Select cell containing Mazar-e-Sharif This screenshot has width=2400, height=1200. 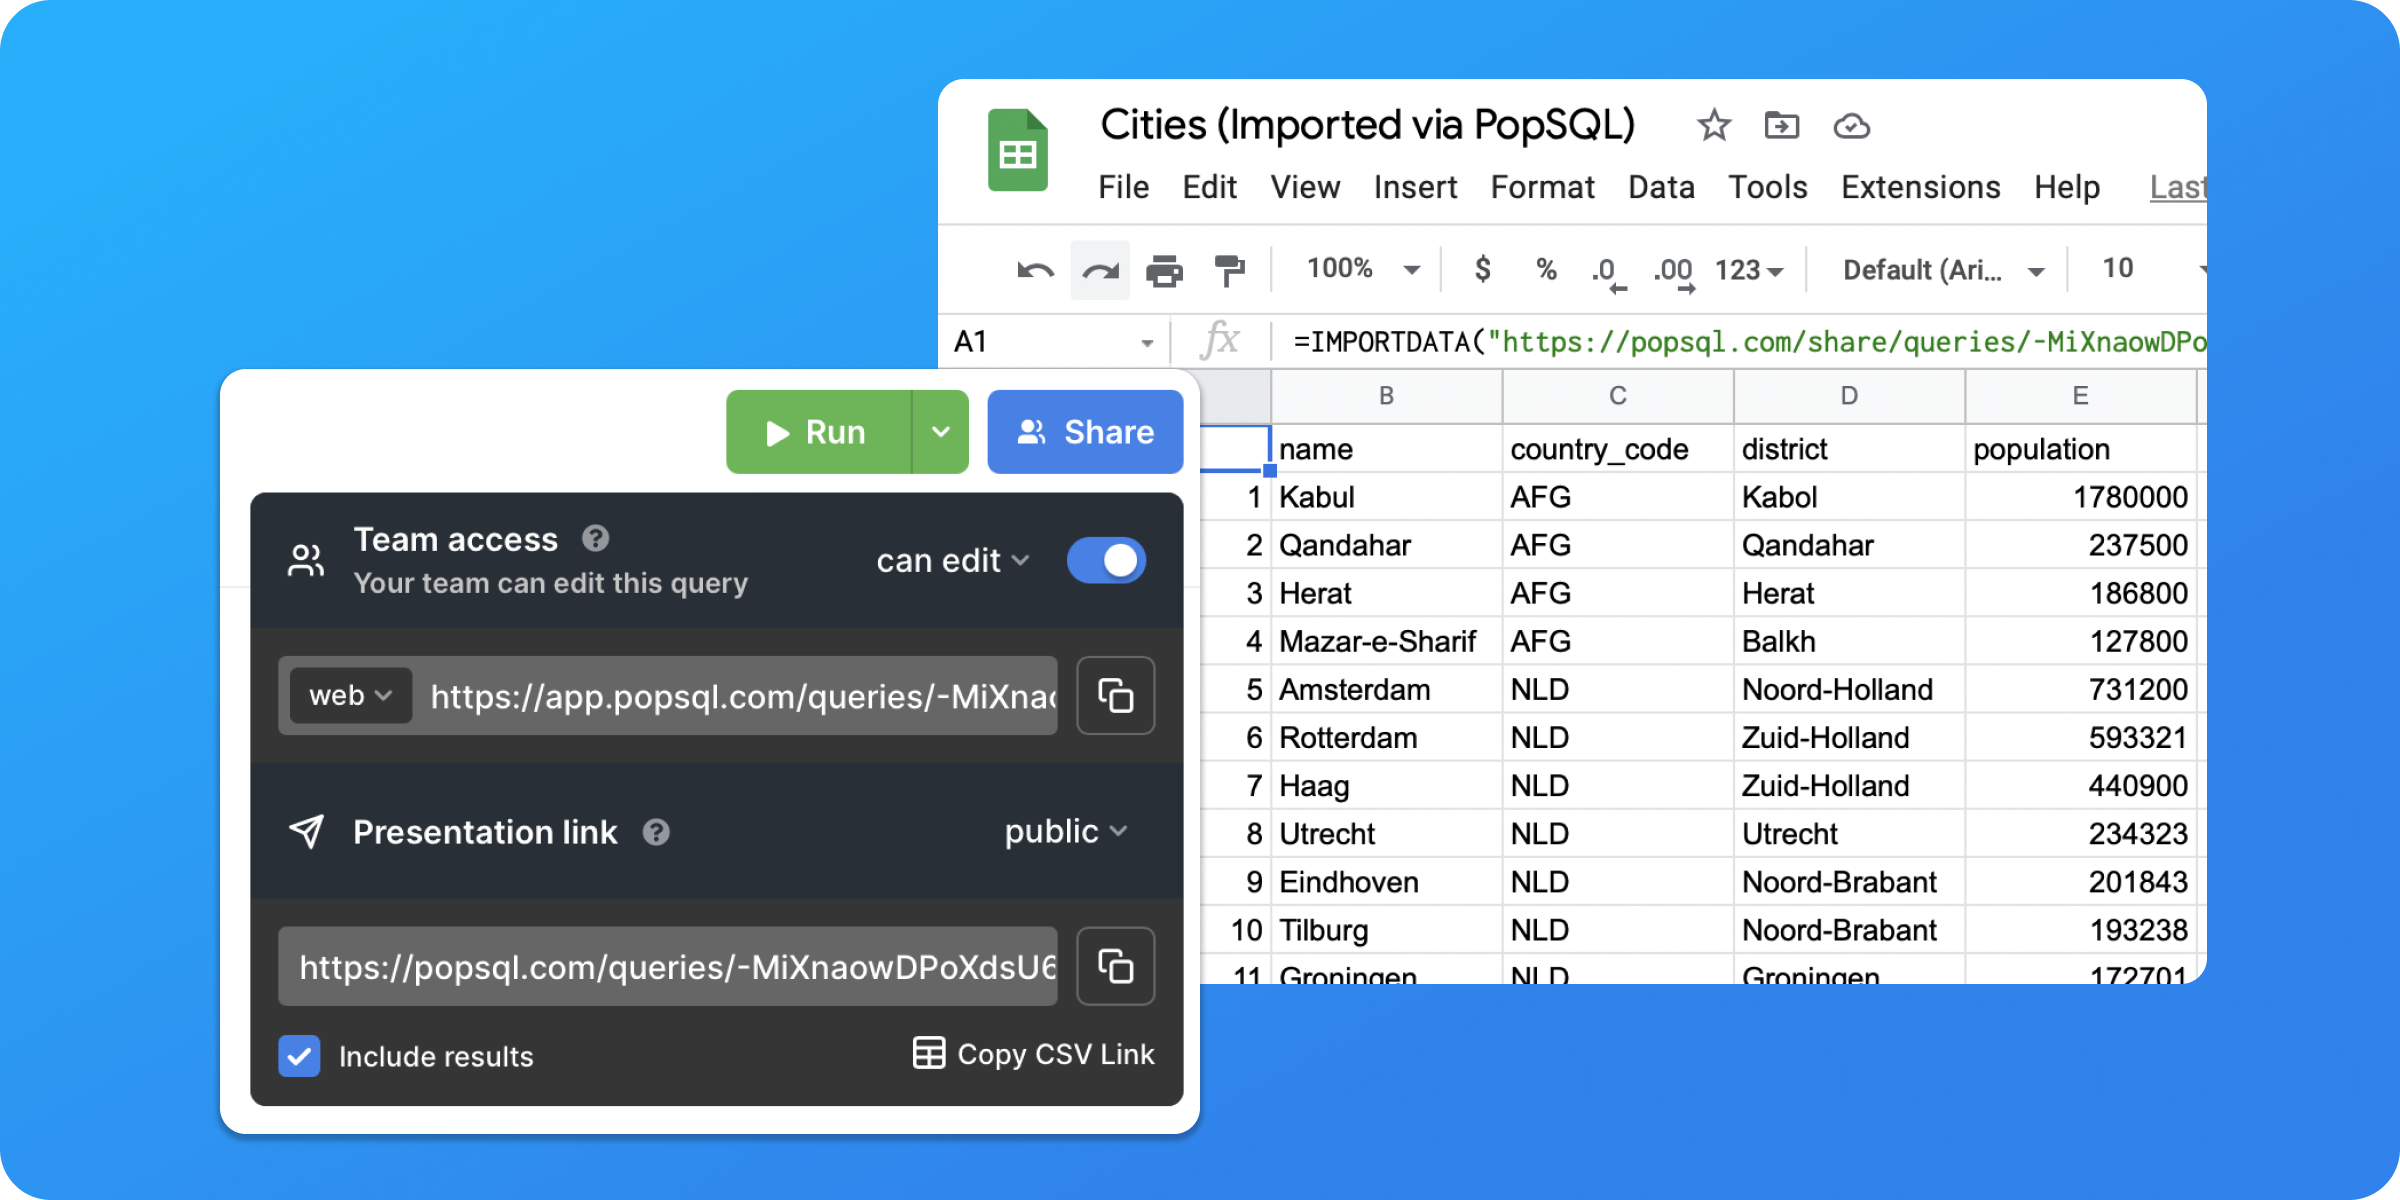pos(1386,641)
